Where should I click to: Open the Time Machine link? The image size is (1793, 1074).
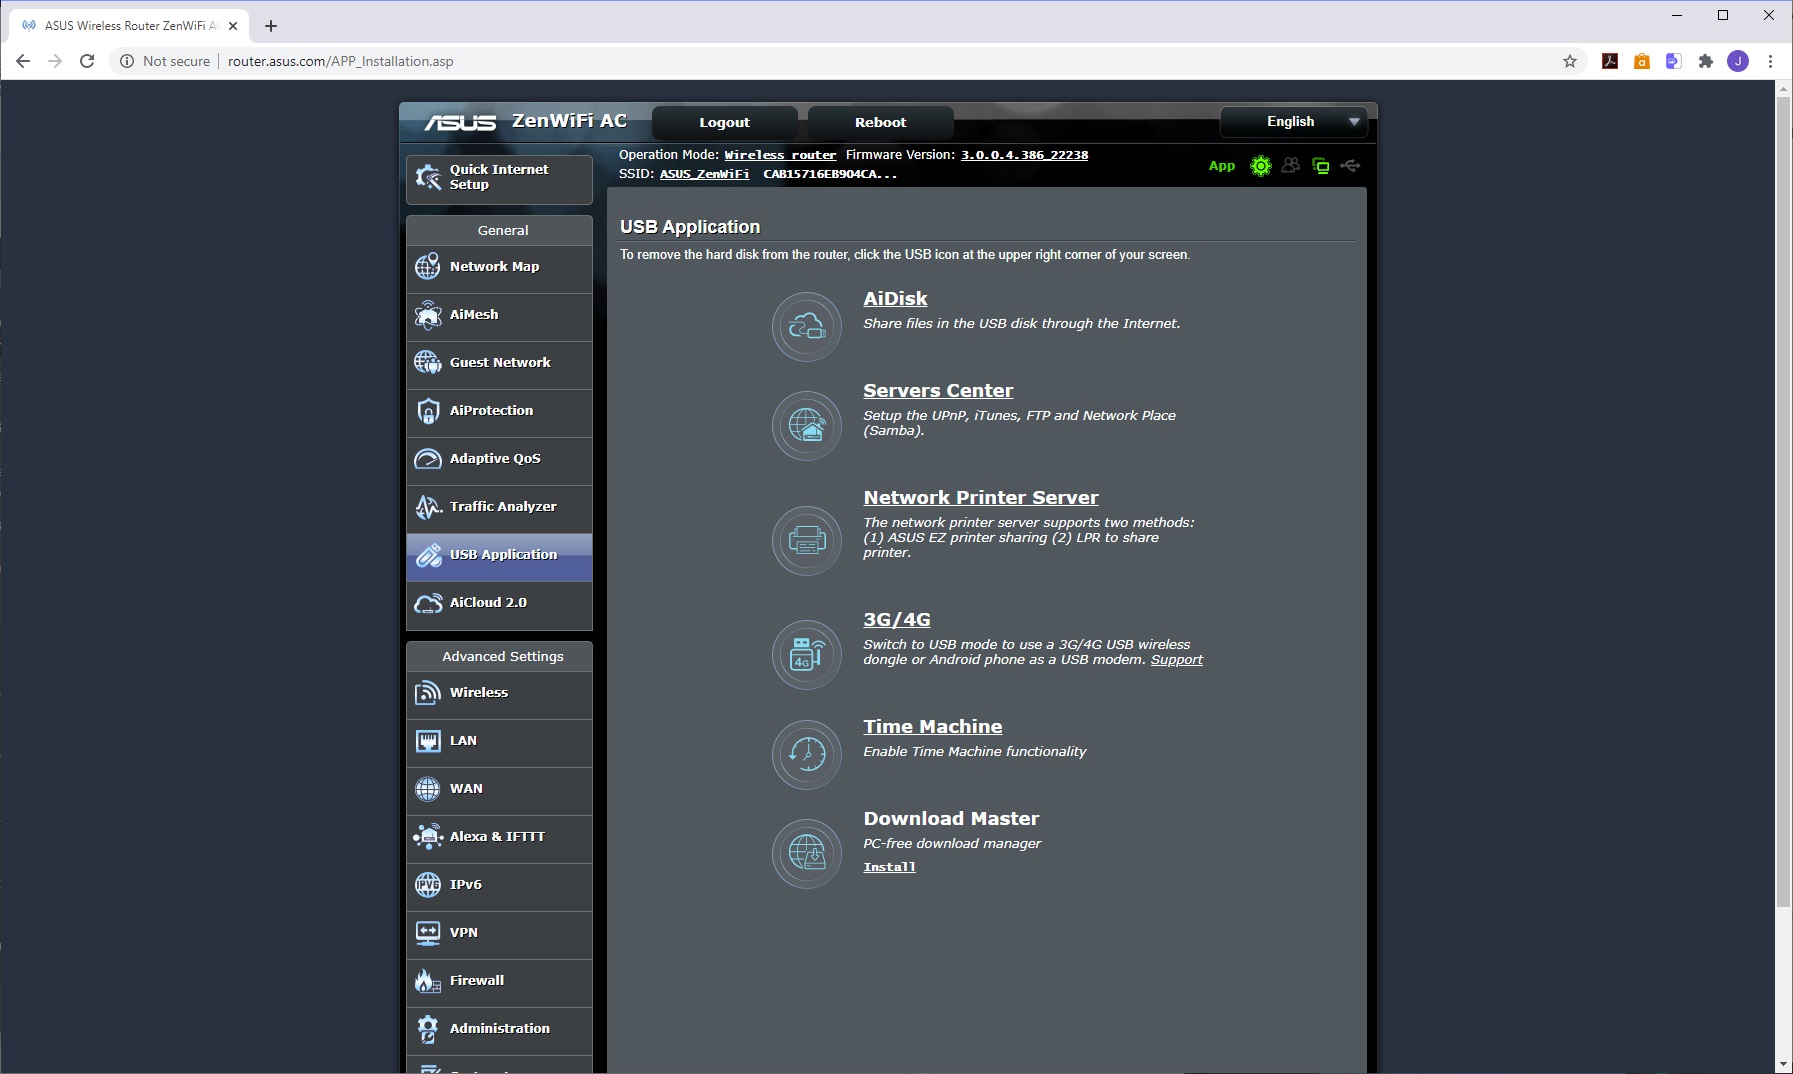click(933, 727)
